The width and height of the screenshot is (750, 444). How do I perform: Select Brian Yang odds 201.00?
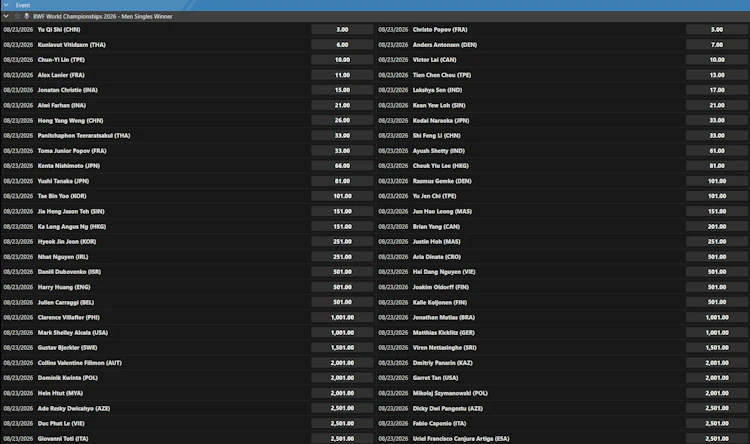717,226
